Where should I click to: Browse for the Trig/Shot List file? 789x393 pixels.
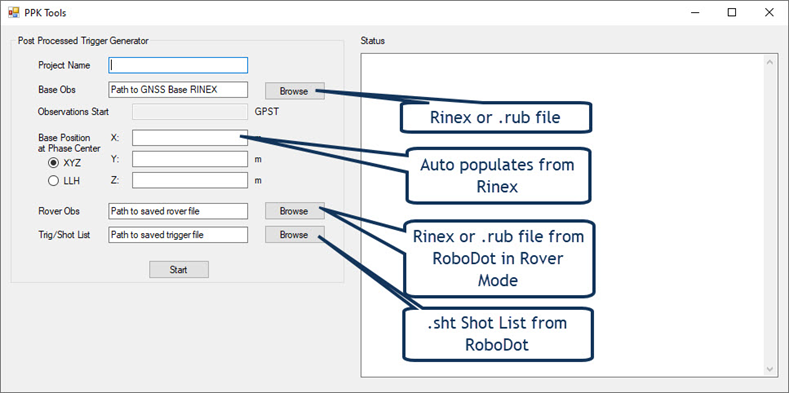click(294, 234)
